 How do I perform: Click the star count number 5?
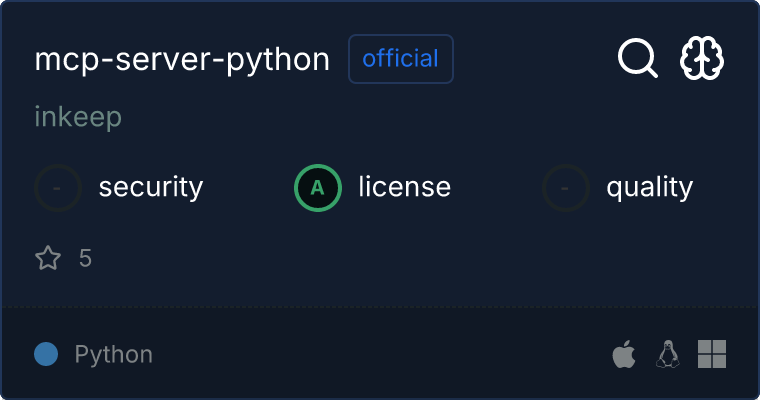[x=85, y=259]
